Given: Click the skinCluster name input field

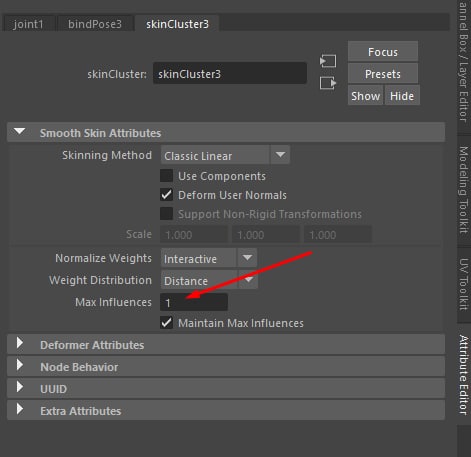Looking at the screenshot, I should pos(230,73).
